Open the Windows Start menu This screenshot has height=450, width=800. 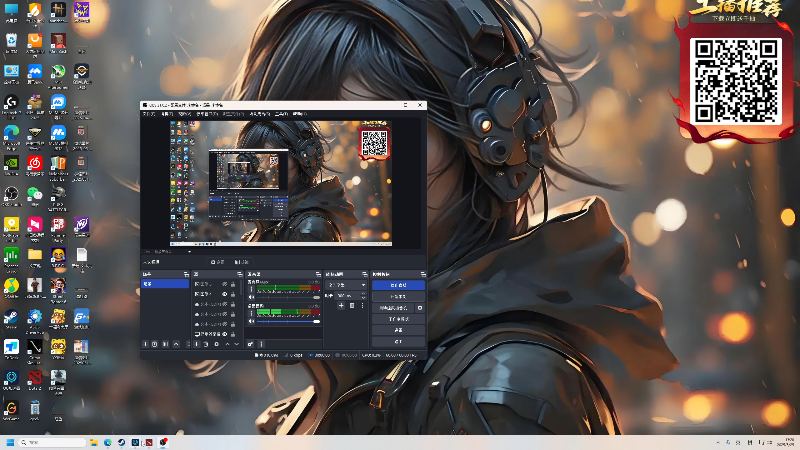[x=10, y=442]
